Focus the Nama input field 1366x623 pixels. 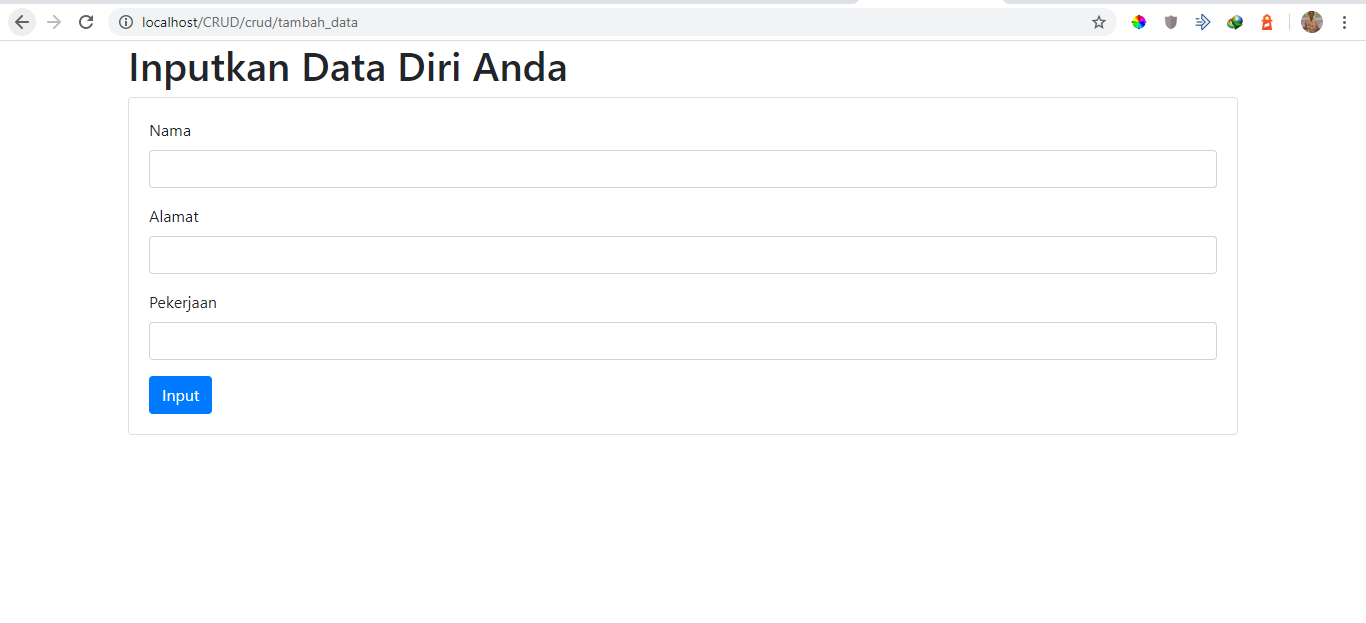[682, 168]
